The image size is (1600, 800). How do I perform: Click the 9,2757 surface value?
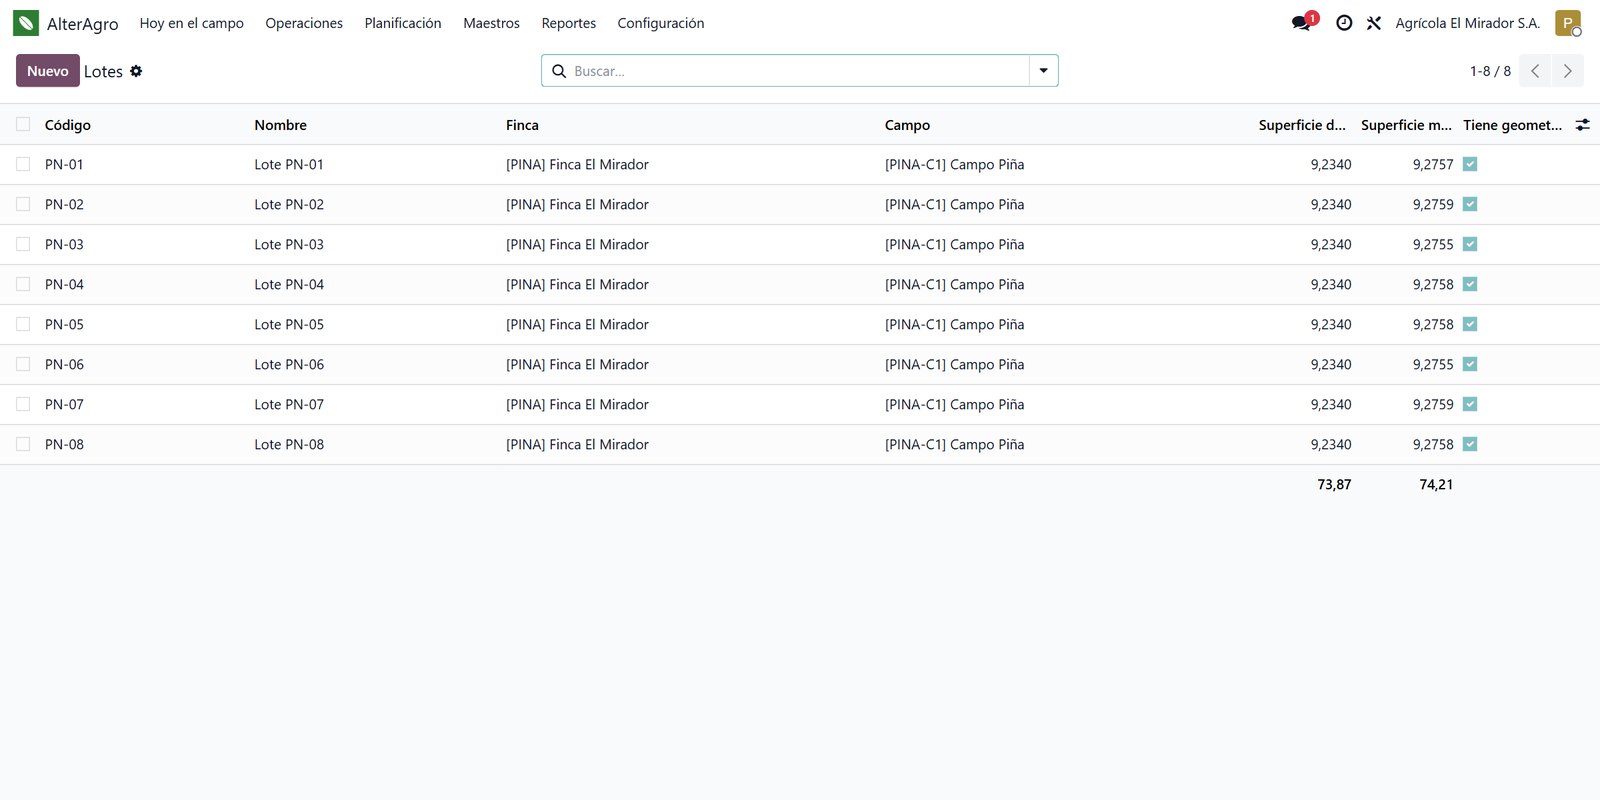coord(1433,164)
